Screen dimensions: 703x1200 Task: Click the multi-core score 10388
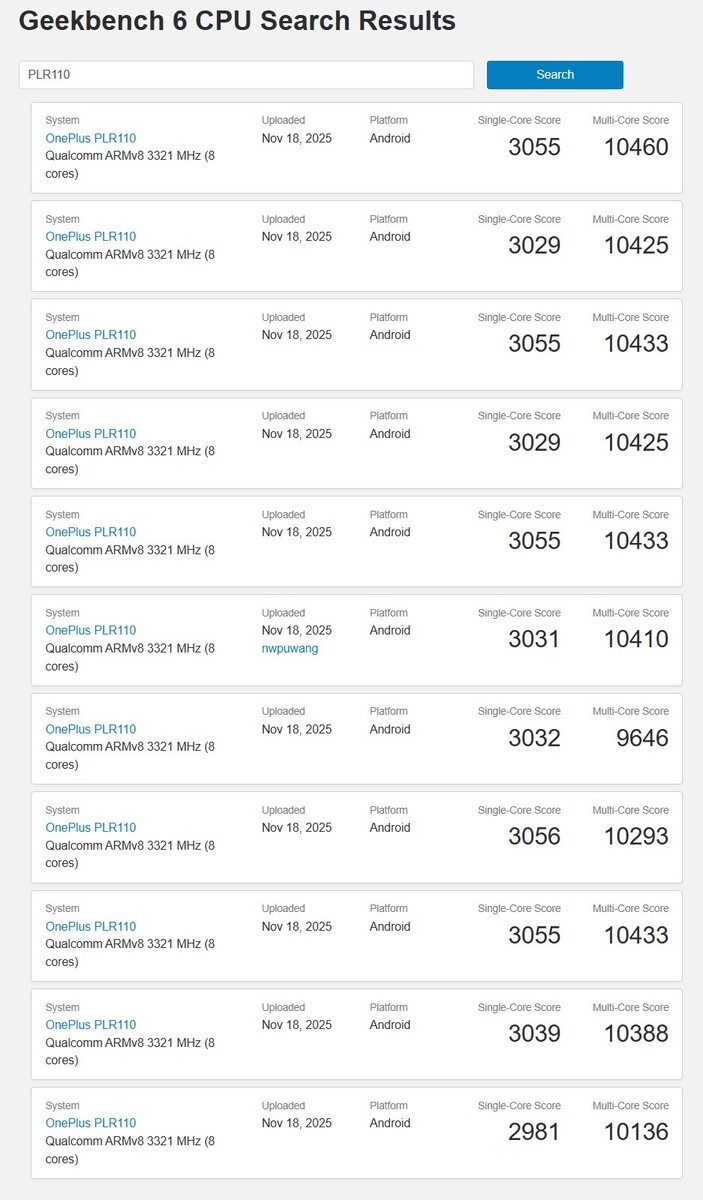coord(636,1034)
